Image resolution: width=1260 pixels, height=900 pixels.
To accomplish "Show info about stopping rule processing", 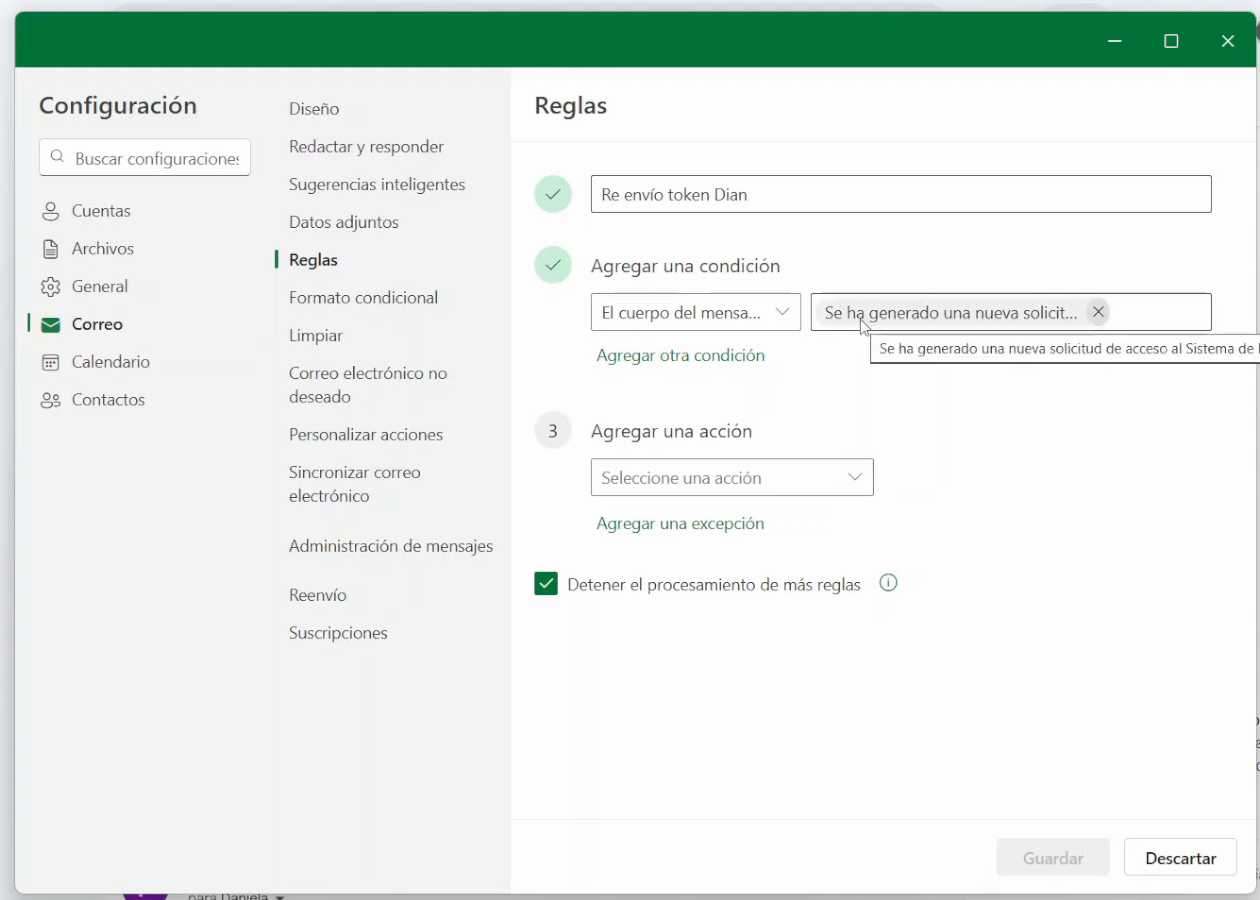I will click(x=888, y=583).
